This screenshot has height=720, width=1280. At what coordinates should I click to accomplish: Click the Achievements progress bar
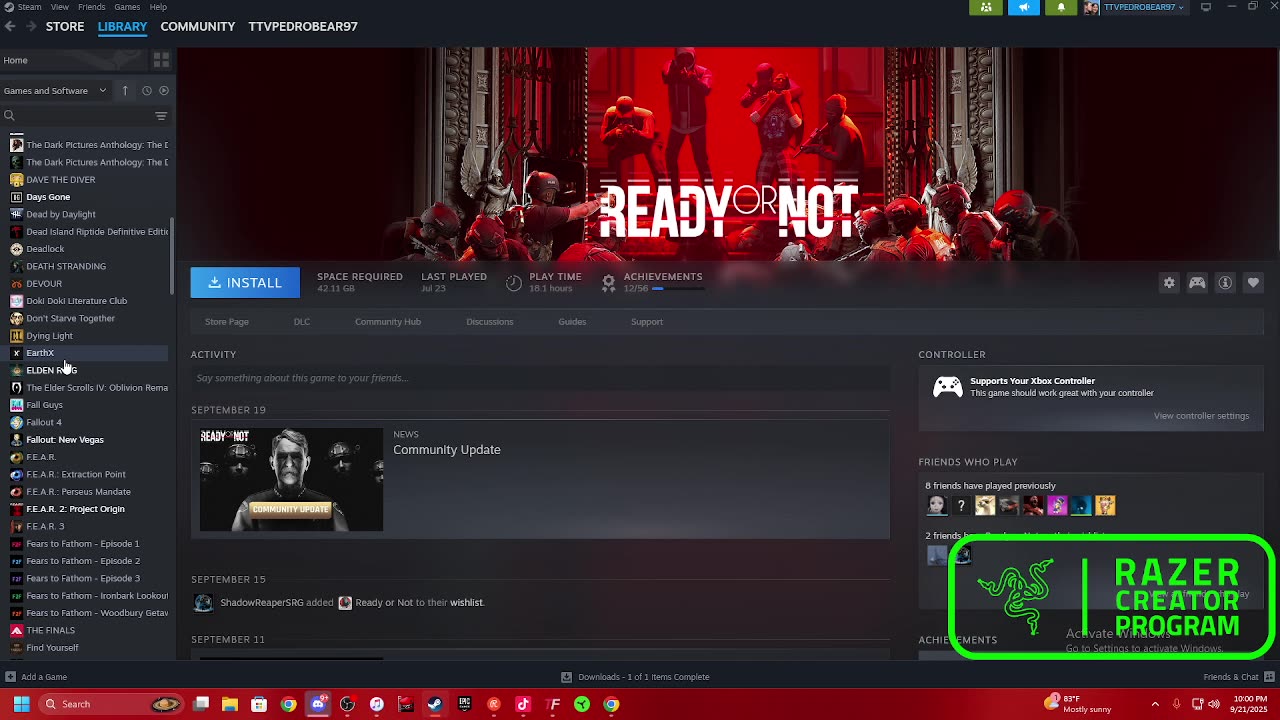(x=678, y=289)
